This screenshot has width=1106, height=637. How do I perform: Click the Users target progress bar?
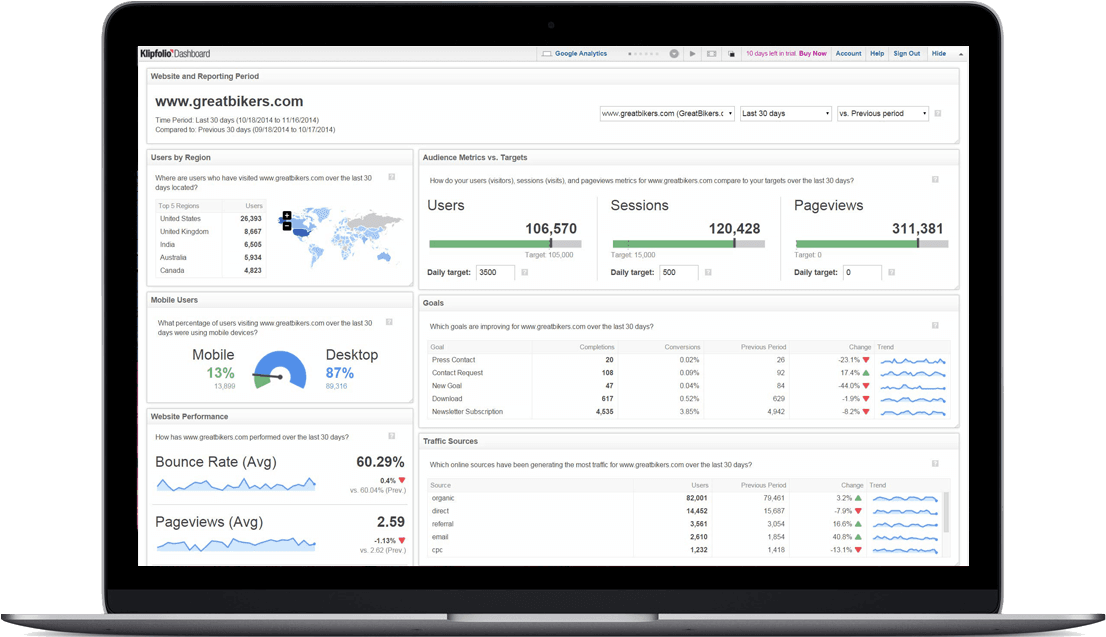pyautogui.click(x=504, y=243)
